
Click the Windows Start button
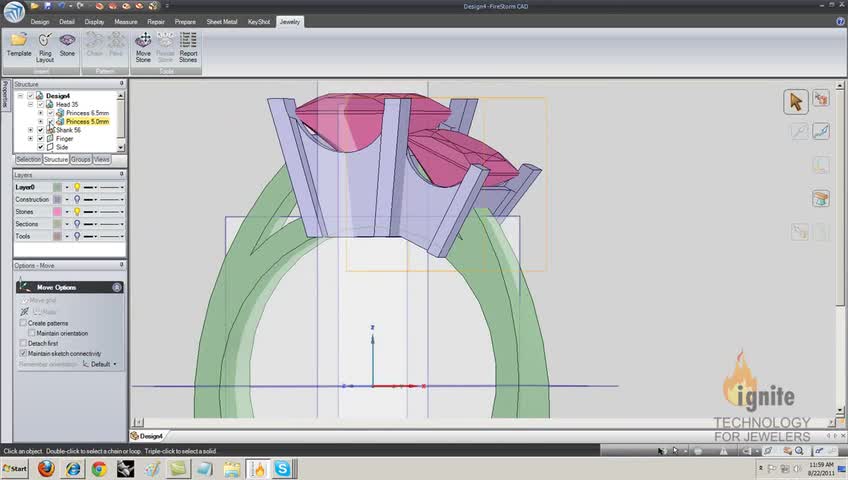pyautogui.click(x=14, y=468)
